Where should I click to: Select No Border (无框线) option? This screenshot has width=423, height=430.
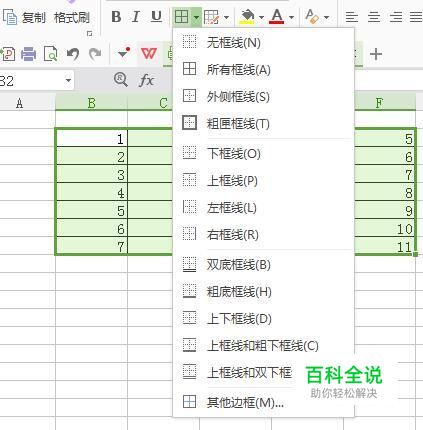(x=263, y=43)
